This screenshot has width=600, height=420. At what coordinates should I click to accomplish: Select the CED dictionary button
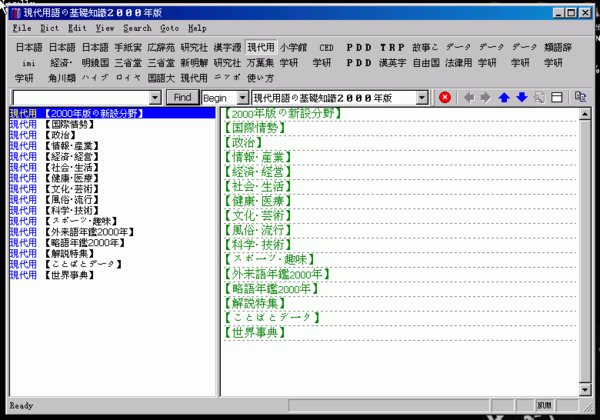pos(326,47)
